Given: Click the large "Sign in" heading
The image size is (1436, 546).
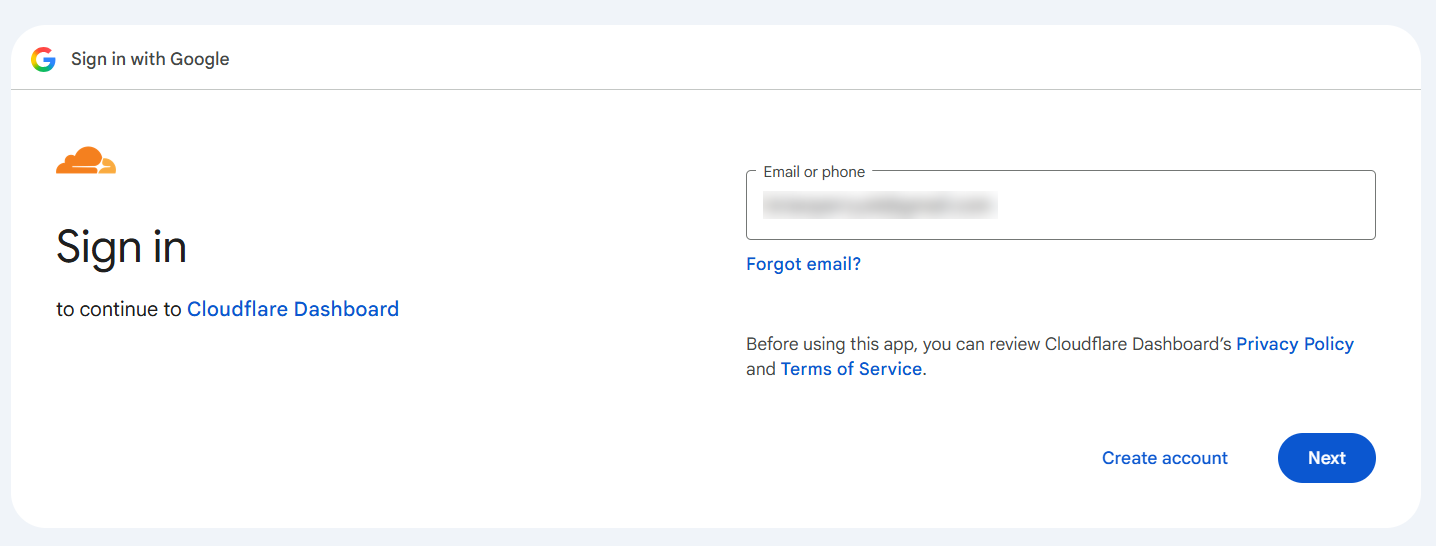Looking at the screenshot, I should [121, 246].
